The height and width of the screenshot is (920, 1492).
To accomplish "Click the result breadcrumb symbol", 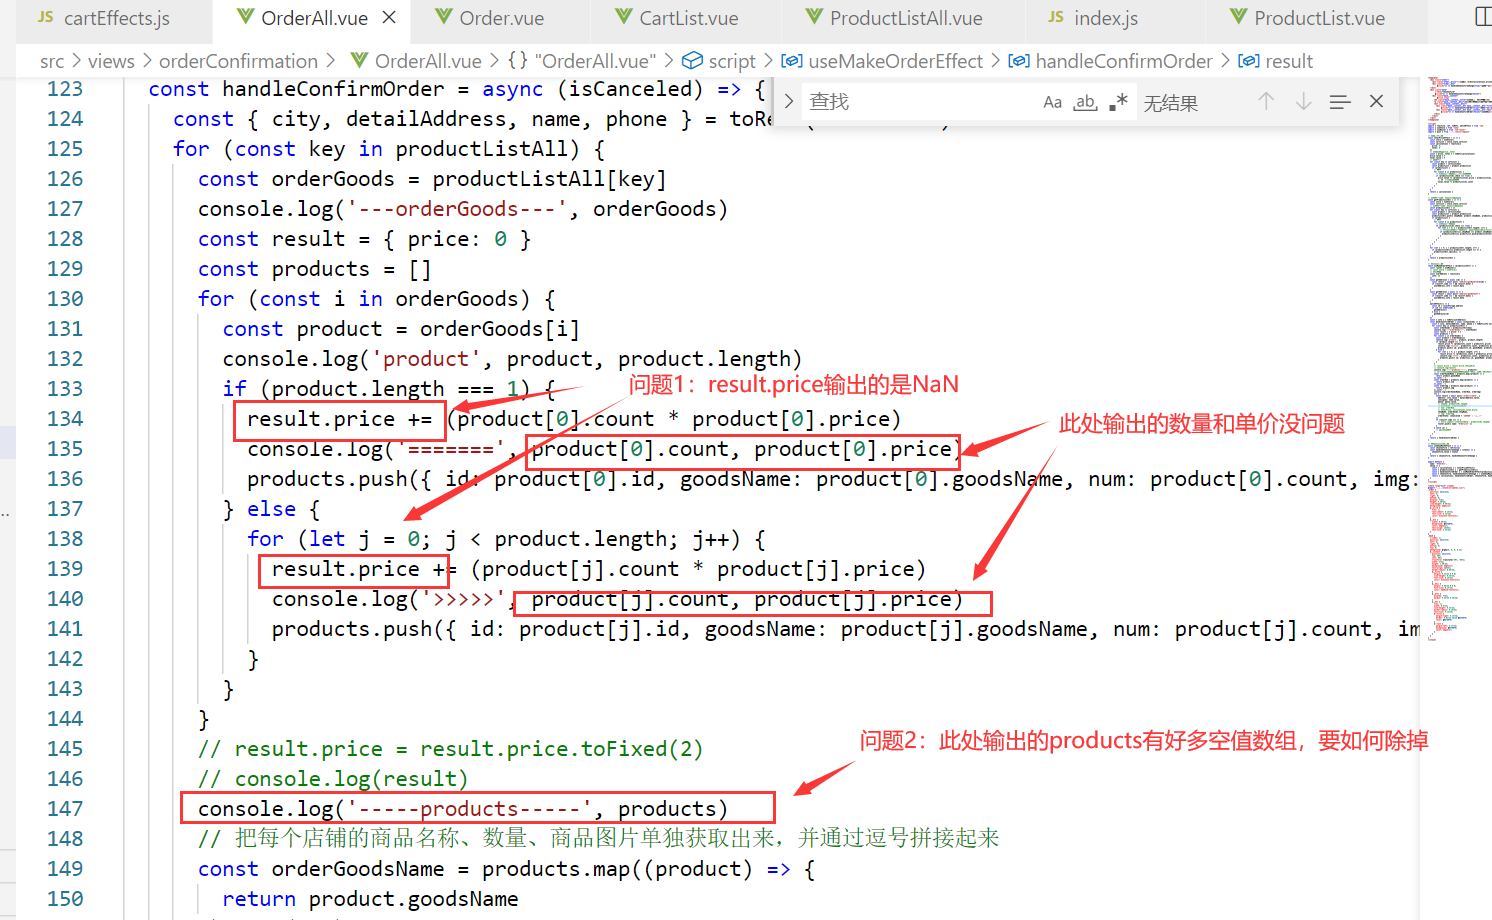I will [x=1276, y=62].
